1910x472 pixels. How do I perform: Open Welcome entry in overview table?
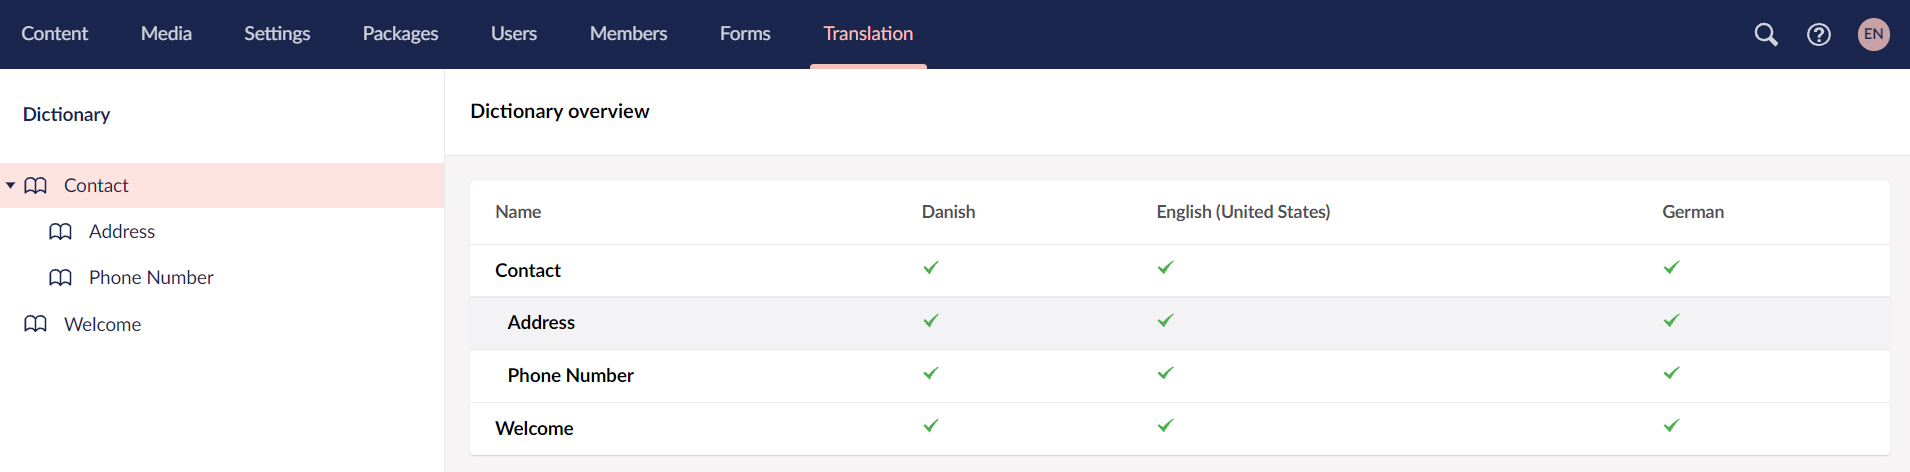tap(534, 429)
